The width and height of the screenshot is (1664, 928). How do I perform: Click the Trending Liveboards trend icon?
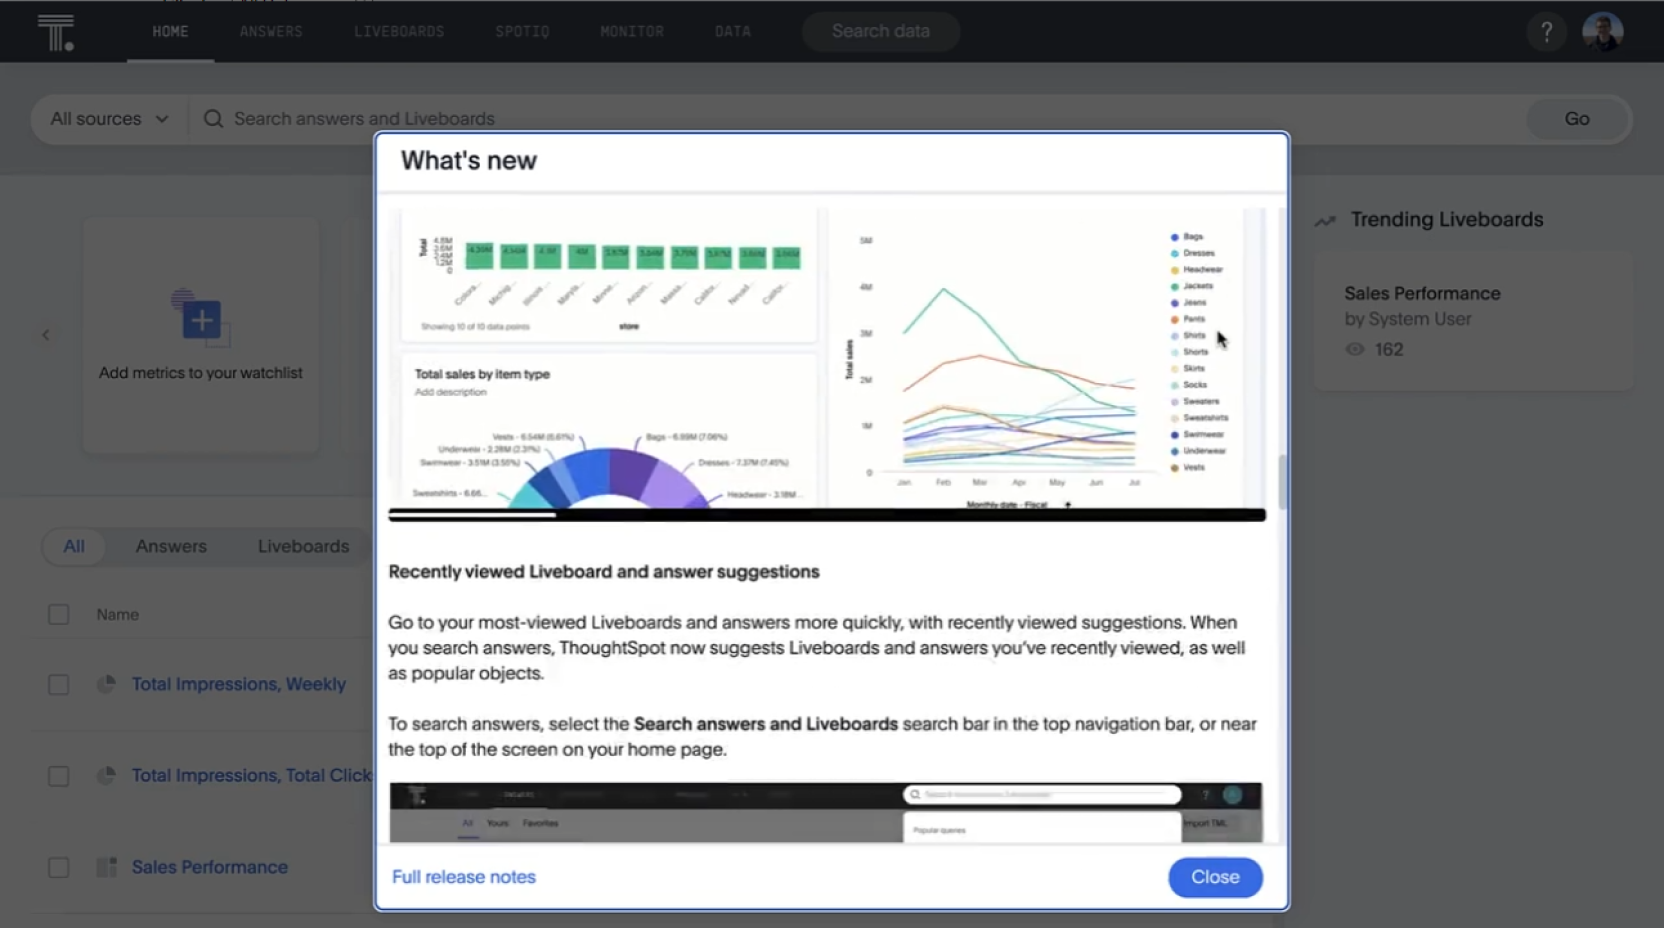point(1325,221)
